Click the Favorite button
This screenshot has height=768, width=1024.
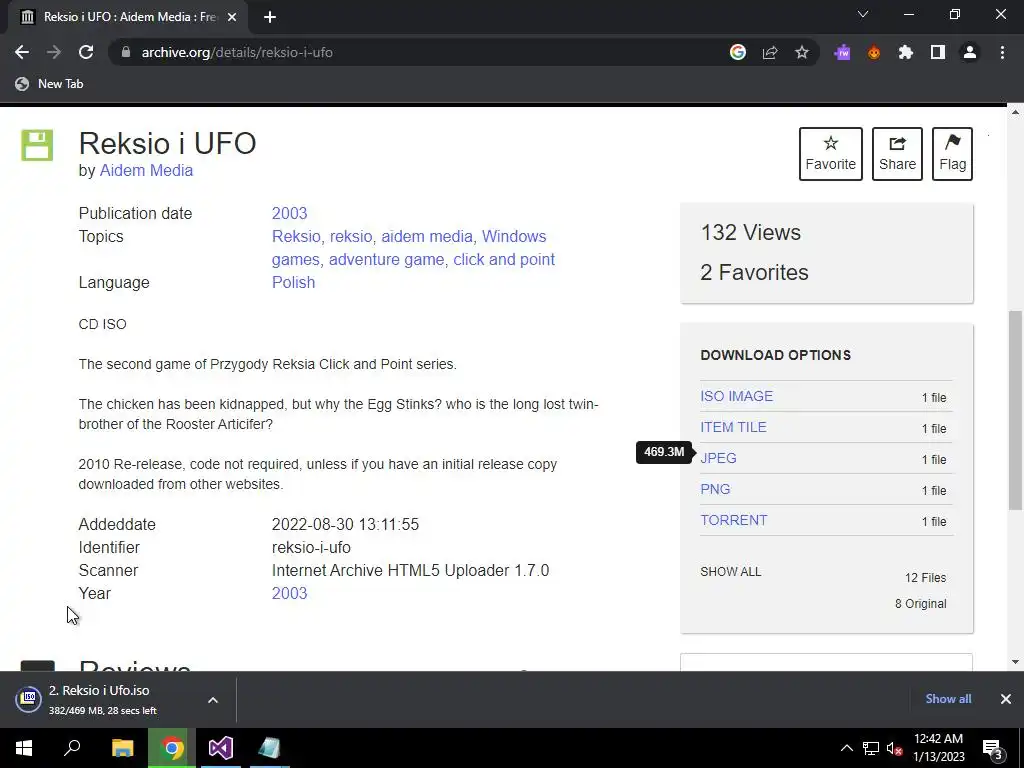click(x=831, y=153)
